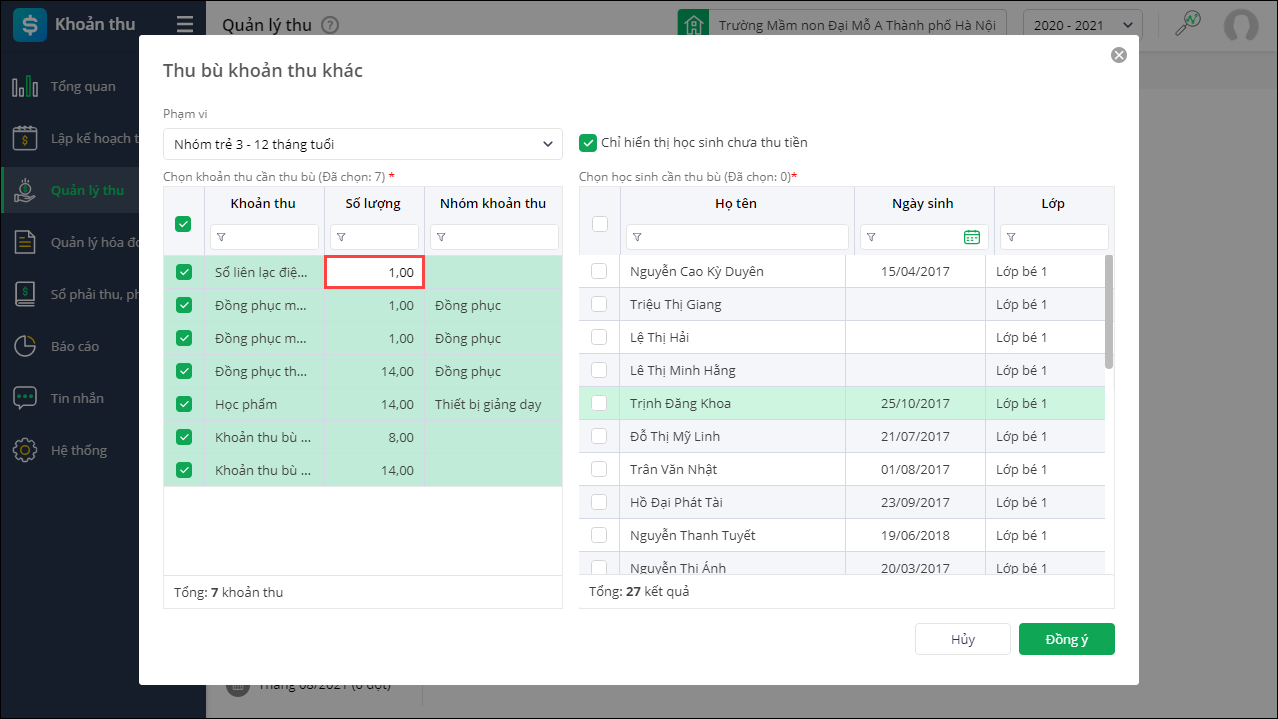Screen dimensions: 1278x719
Task: Tick checkbox for Nguyễn Cao Kỳ Duyên
Action: tap(599, 271)
